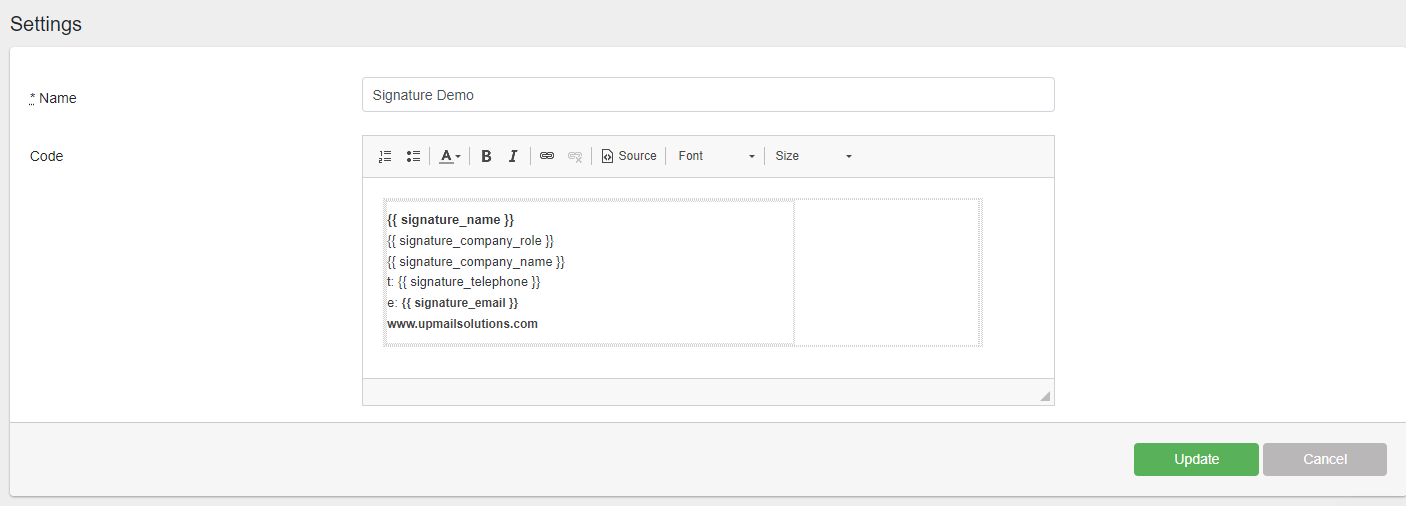The image size is (1406, 506).
Task: Remove link with Unlink icon
Action: (x=575, y=156)
